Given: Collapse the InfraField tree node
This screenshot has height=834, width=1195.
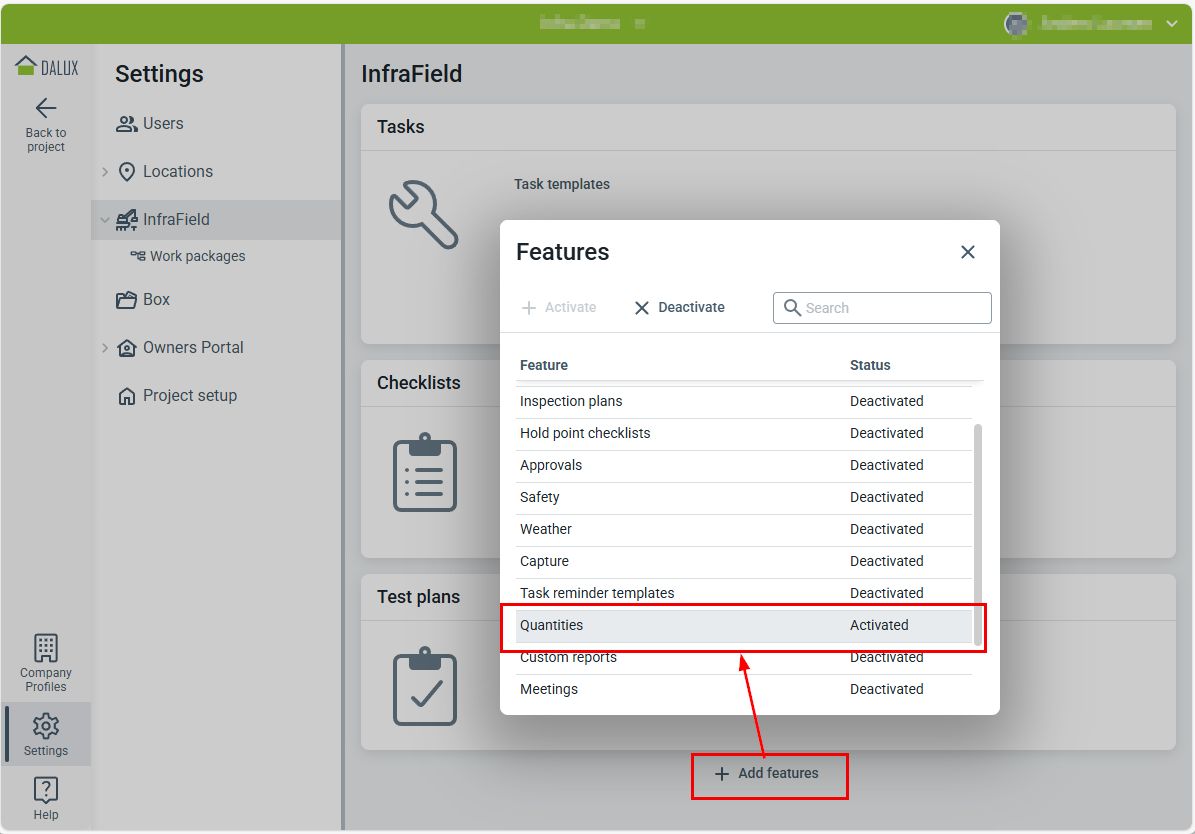Looking at the screenshot, I should point(105,220).
